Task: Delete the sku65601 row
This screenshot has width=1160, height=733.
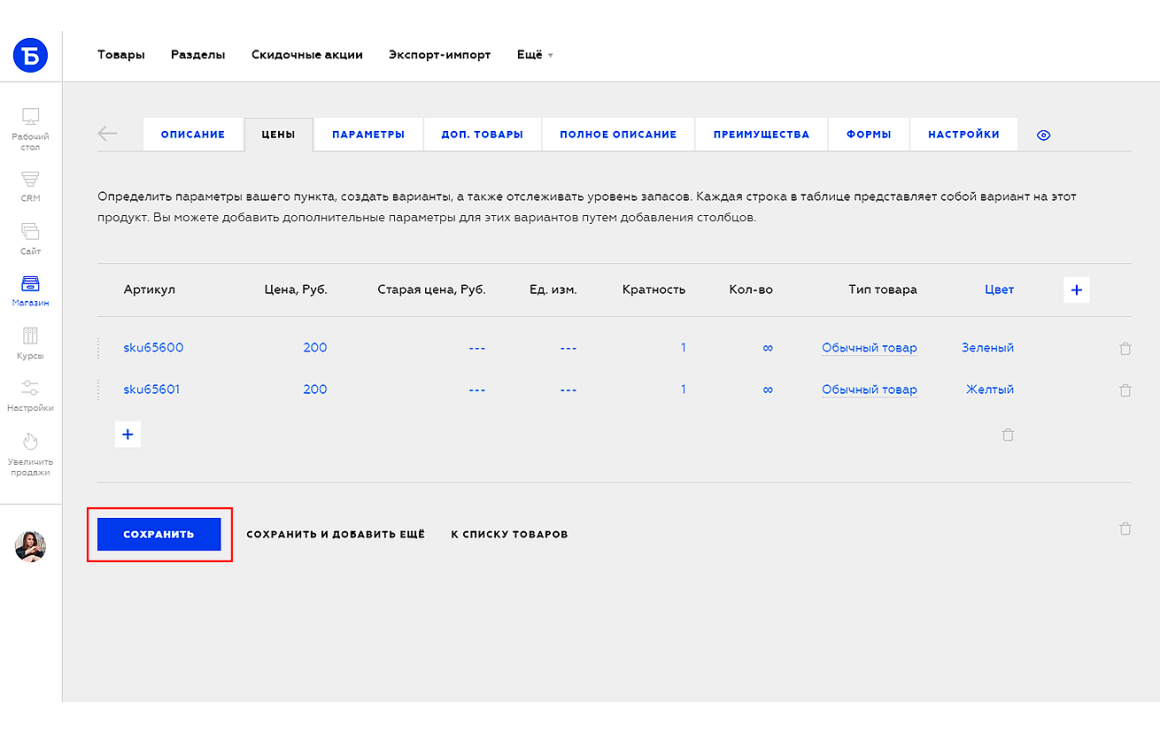Action: 1125,391
